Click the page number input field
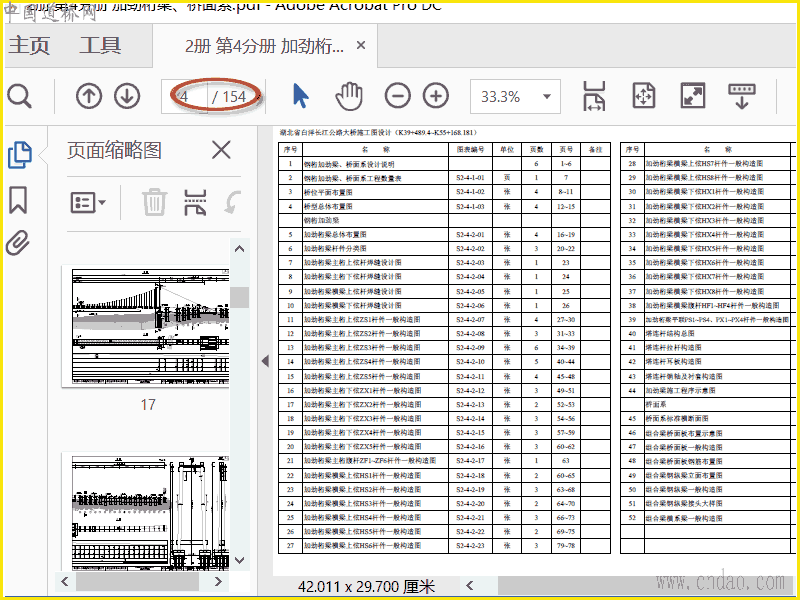Viewport: 800px width, 600px height. [184, 96]
